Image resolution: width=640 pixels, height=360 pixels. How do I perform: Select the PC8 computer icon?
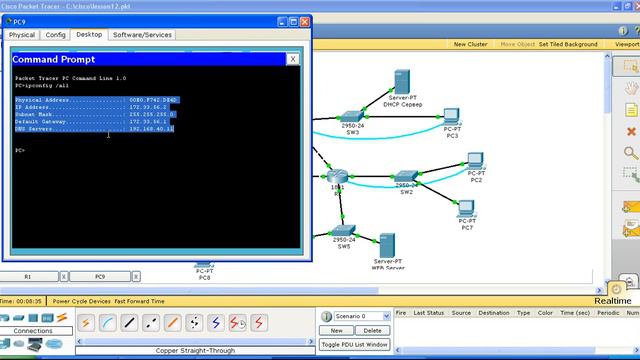point(204,265)
